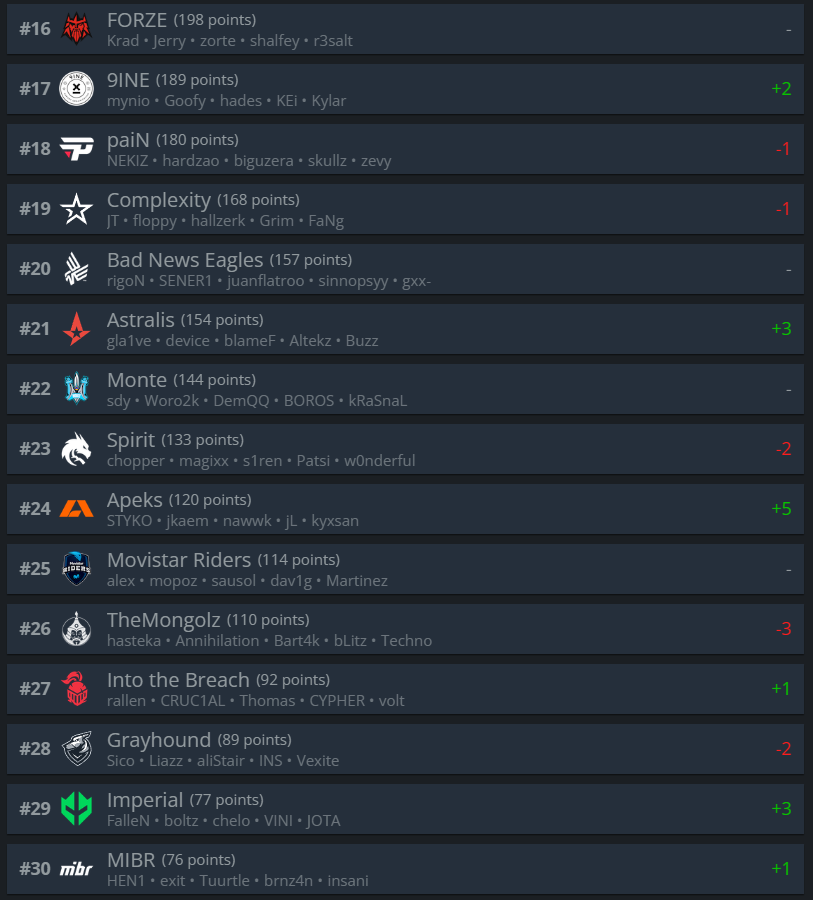813x900 pixels.
Task: Open the Bad News Eagles logo
Action: click(76, 269)
